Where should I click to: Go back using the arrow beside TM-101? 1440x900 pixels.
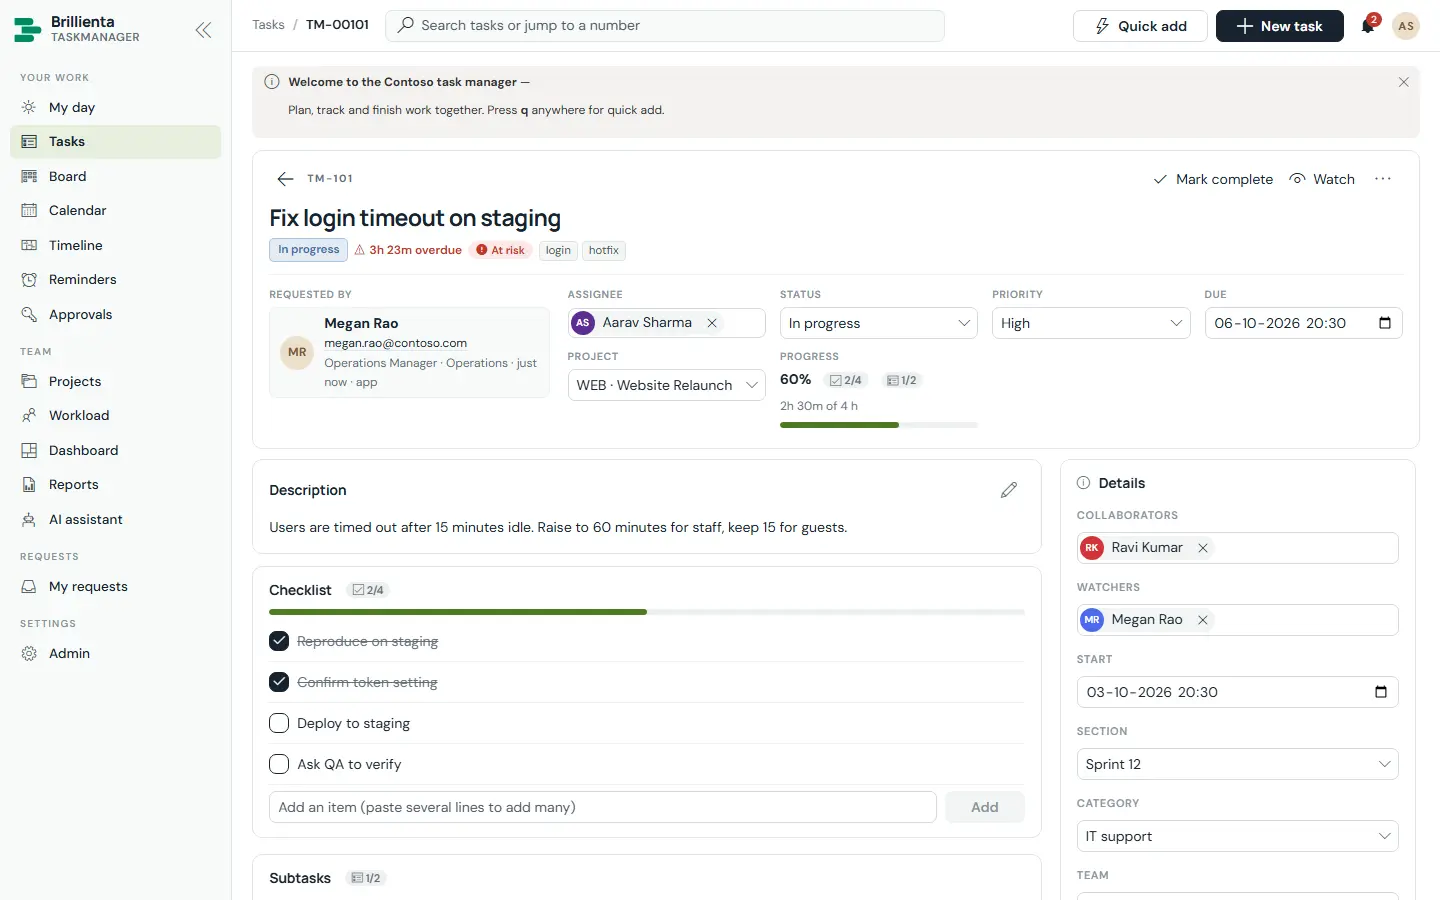tap(285, 179)
